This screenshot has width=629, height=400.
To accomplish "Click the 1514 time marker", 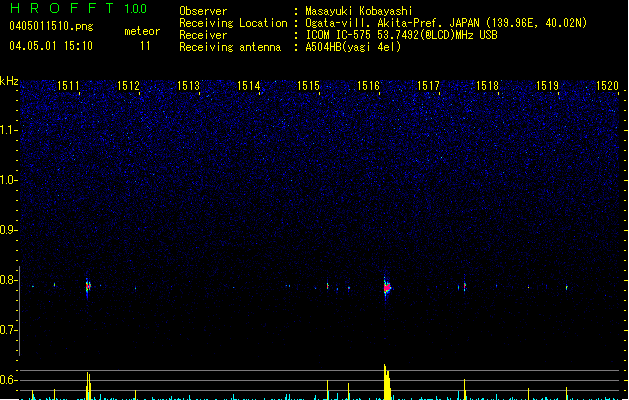I will coord(248,86).
